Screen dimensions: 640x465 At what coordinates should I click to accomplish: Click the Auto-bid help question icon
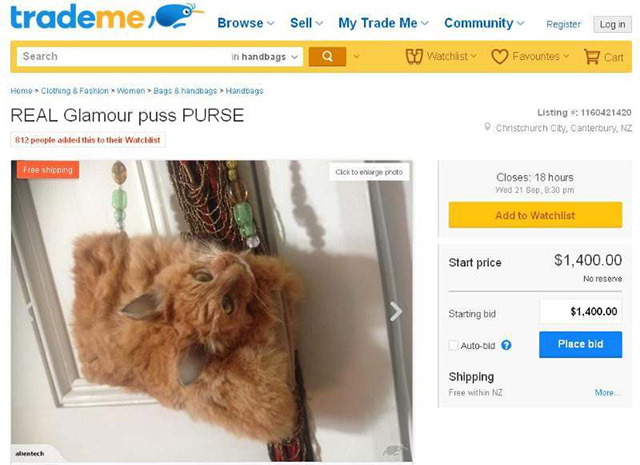pos(506,345)
